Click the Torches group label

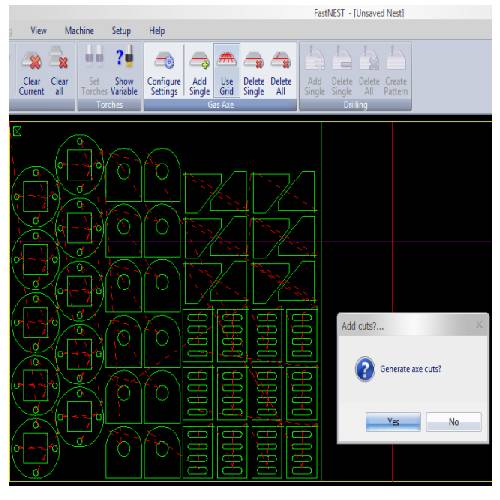pyautogui.click(x=110, y=105)
